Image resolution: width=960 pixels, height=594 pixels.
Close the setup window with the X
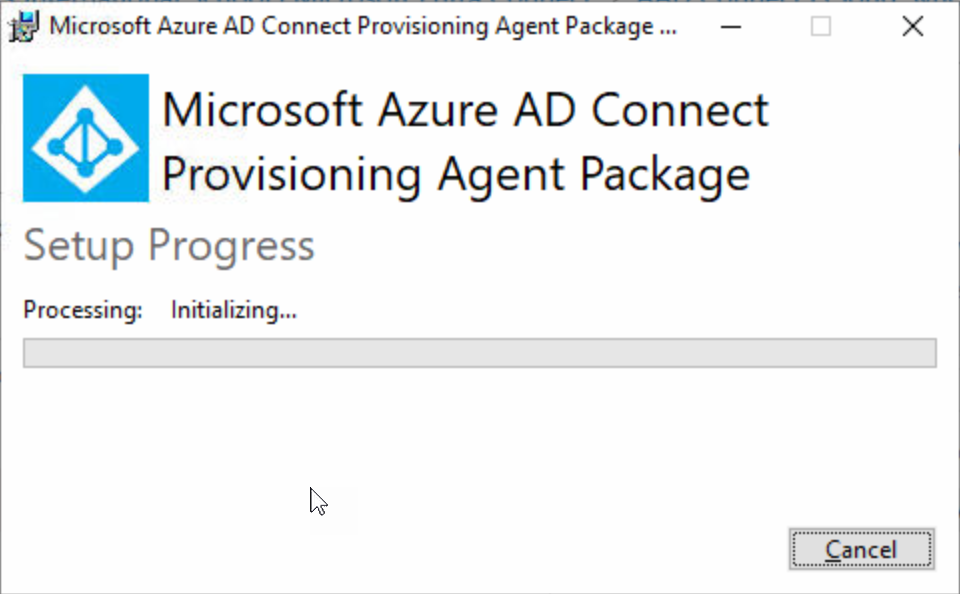[912, 26]
